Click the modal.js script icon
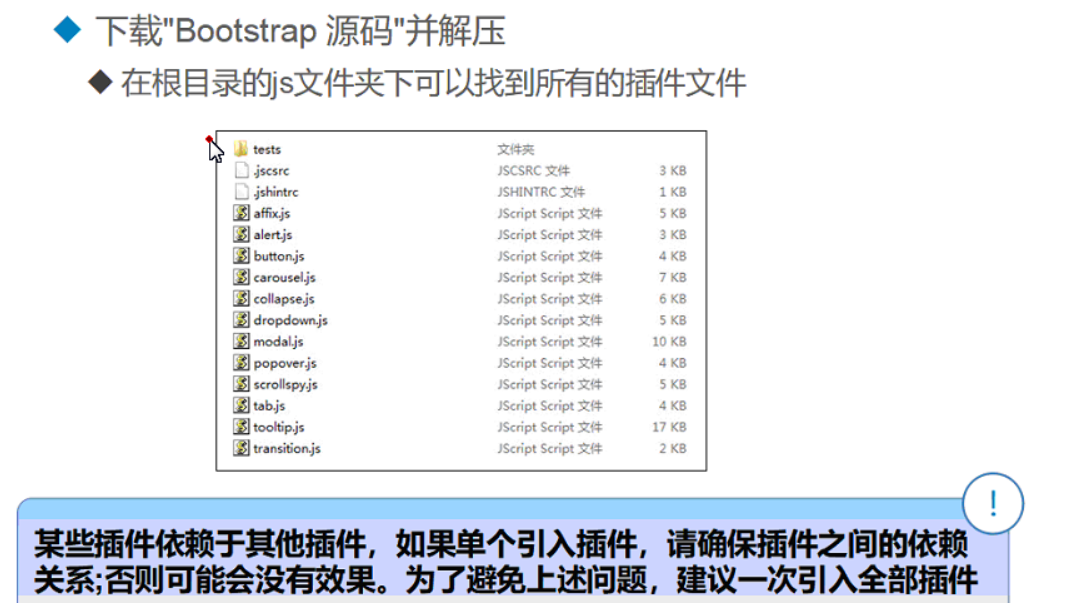The image size is (1070, 603). tap(241, 341)
